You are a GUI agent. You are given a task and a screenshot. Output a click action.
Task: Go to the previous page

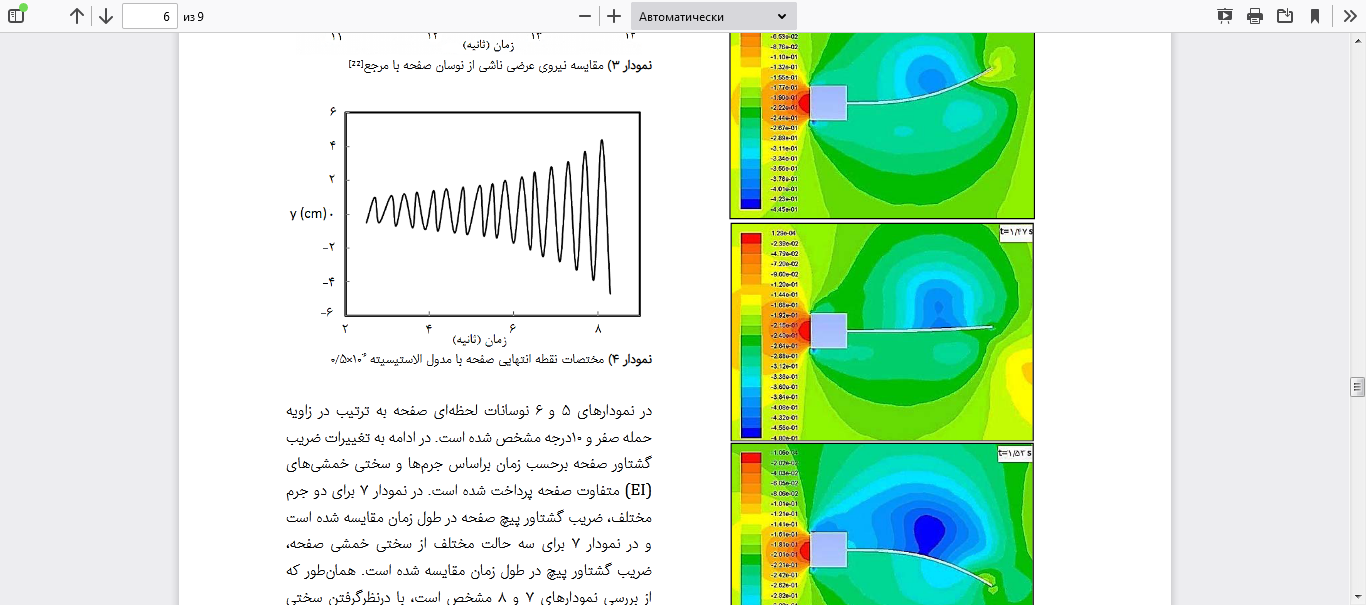77,16
